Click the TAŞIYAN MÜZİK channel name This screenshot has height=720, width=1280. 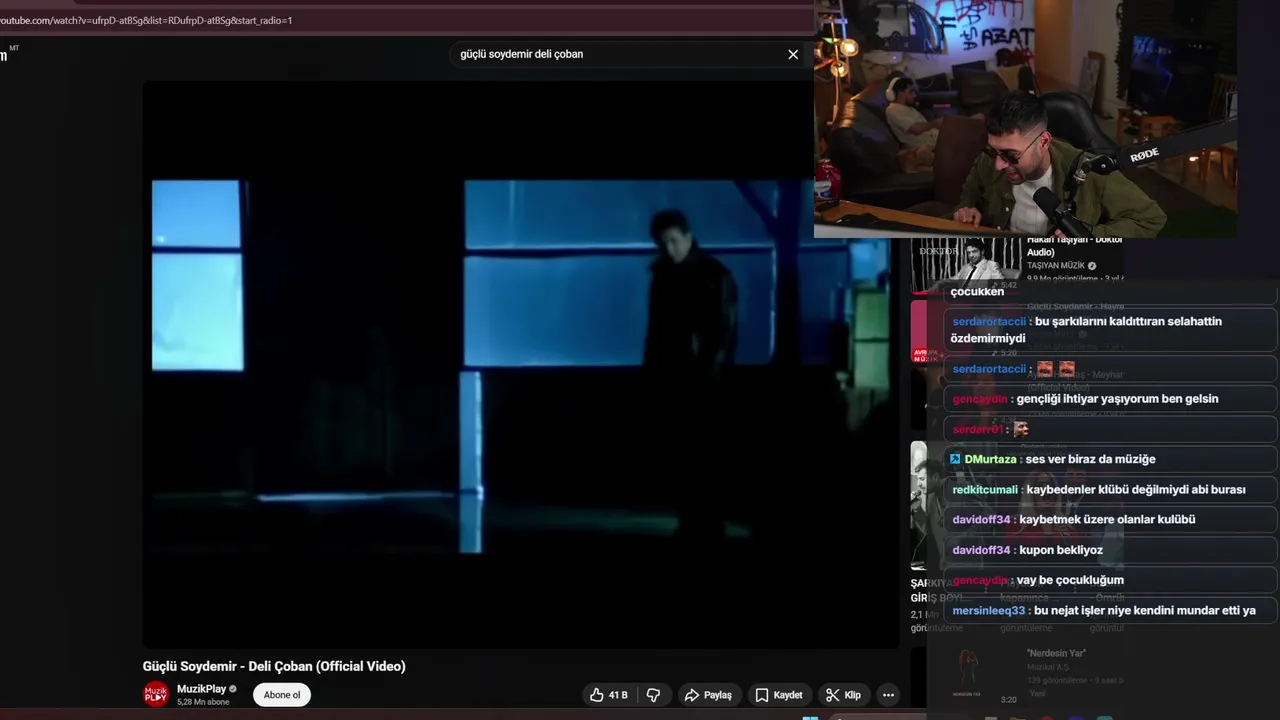coord(1056,266)
